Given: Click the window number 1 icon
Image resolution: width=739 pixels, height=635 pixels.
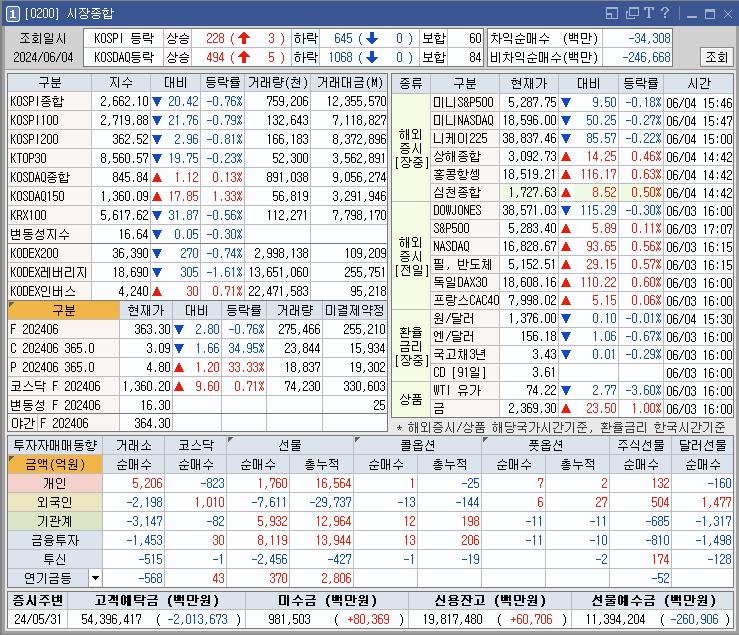Looking at the screenshot, I should pyautogui.click(x=13, y=14).
